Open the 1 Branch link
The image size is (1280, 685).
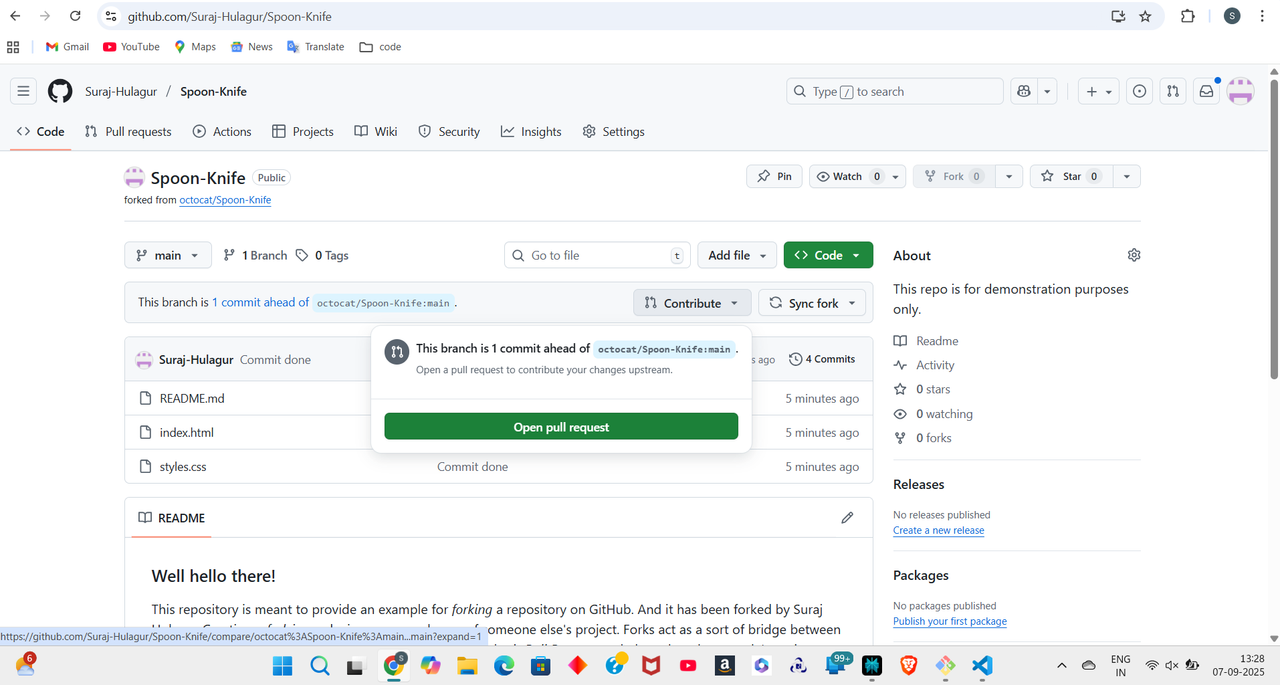[x=255, y=255]
